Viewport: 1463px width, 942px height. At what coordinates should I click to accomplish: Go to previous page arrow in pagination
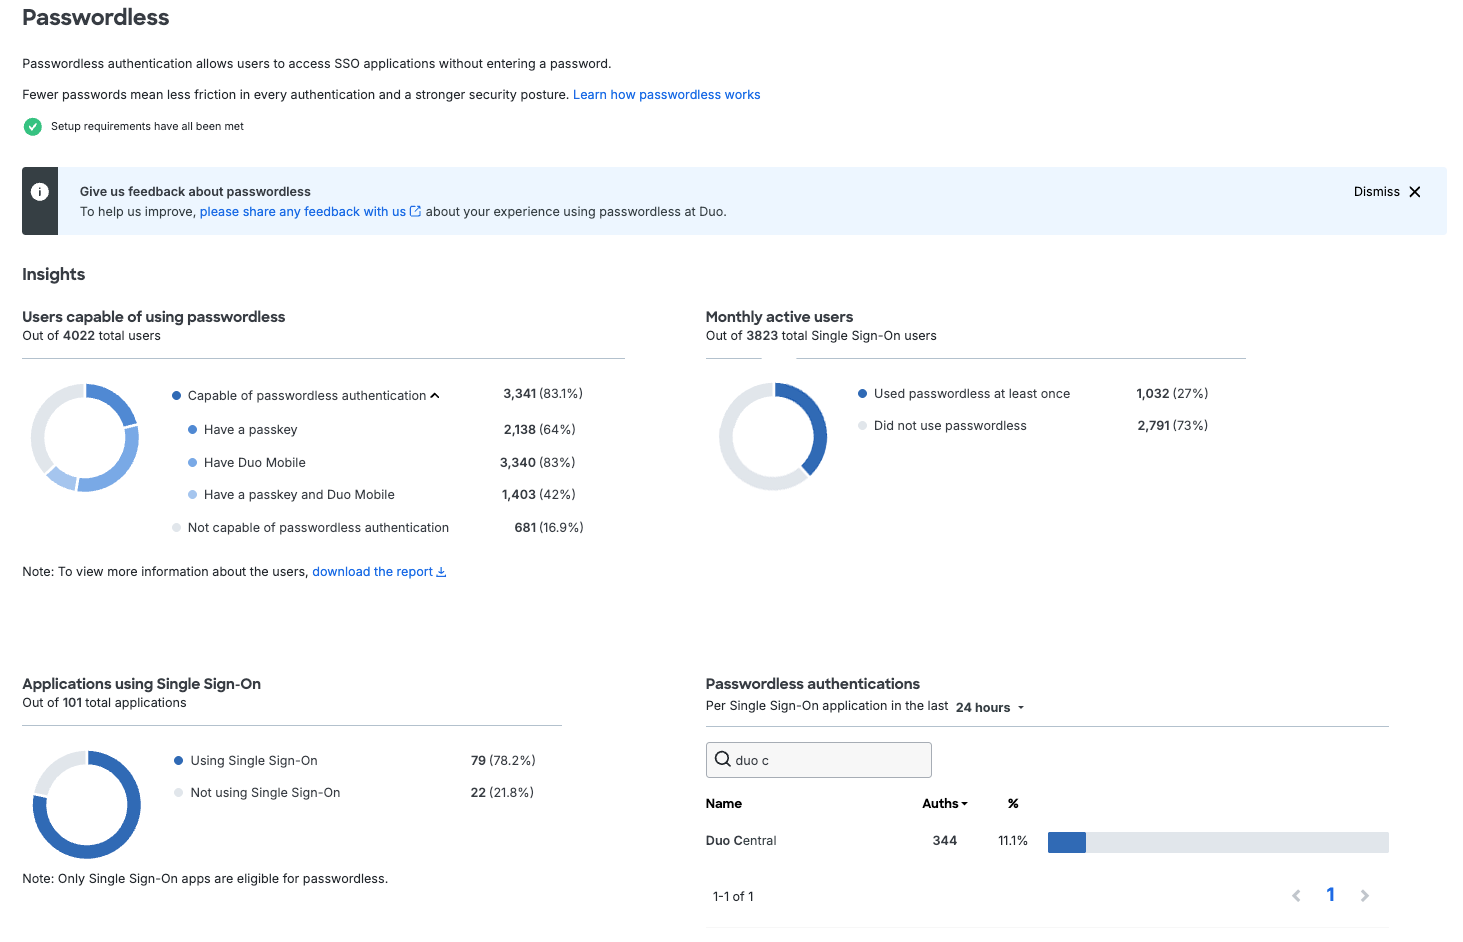point(1296,896)
